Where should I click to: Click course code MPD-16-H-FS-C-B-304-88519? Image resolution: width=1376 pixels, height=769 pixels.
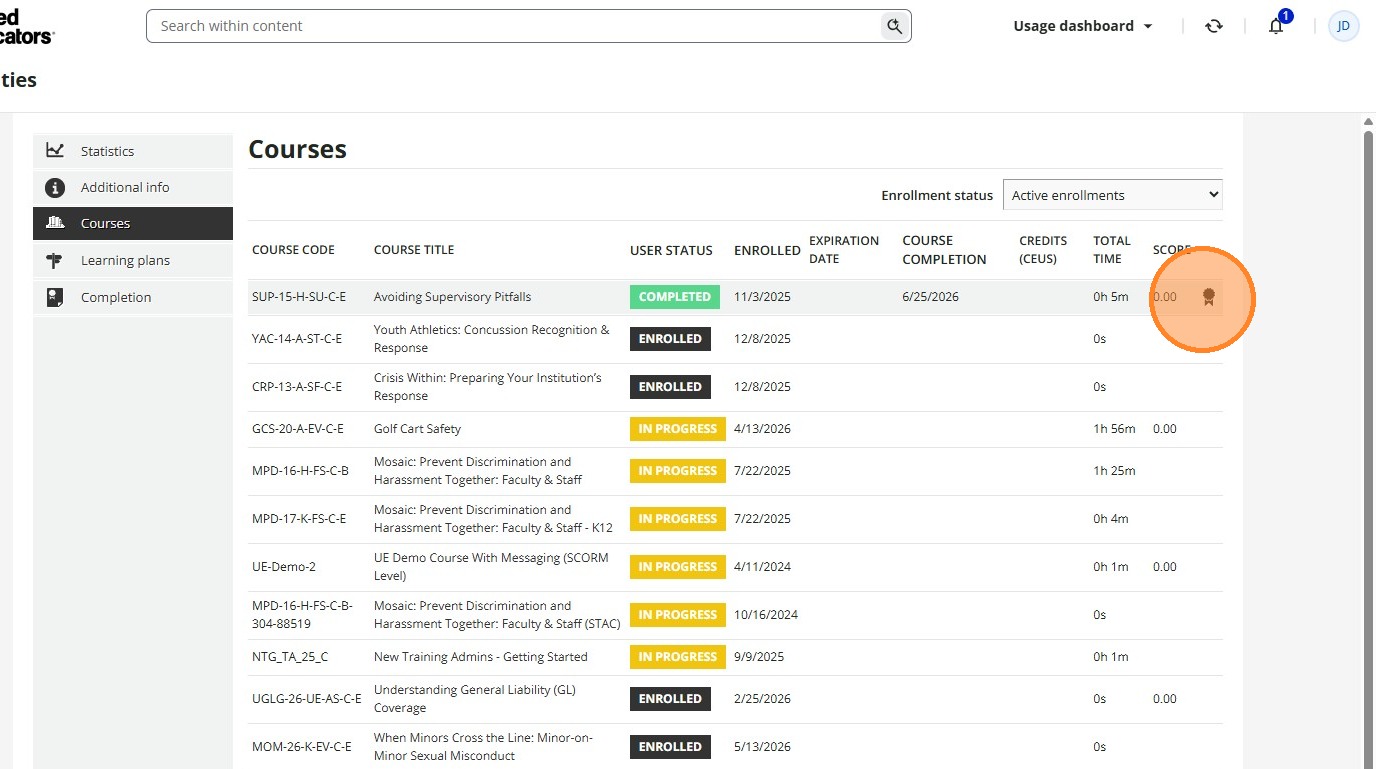pyautogui.click(x=302, y=615)
